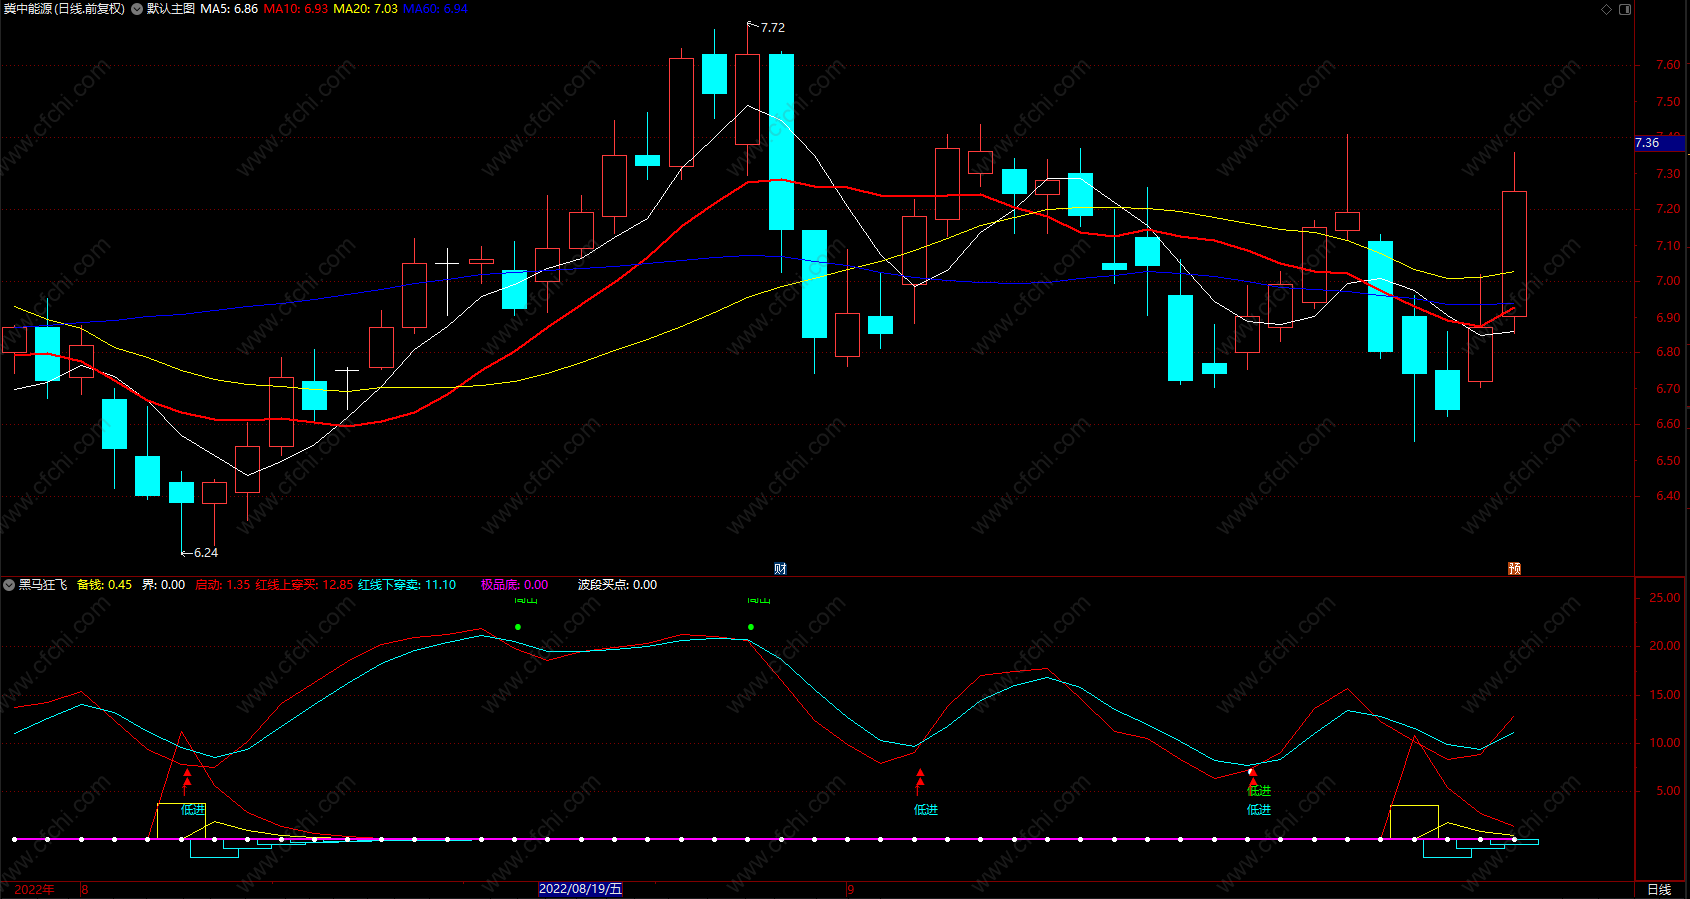Click the 6.24 low price label

coord(205,552)
